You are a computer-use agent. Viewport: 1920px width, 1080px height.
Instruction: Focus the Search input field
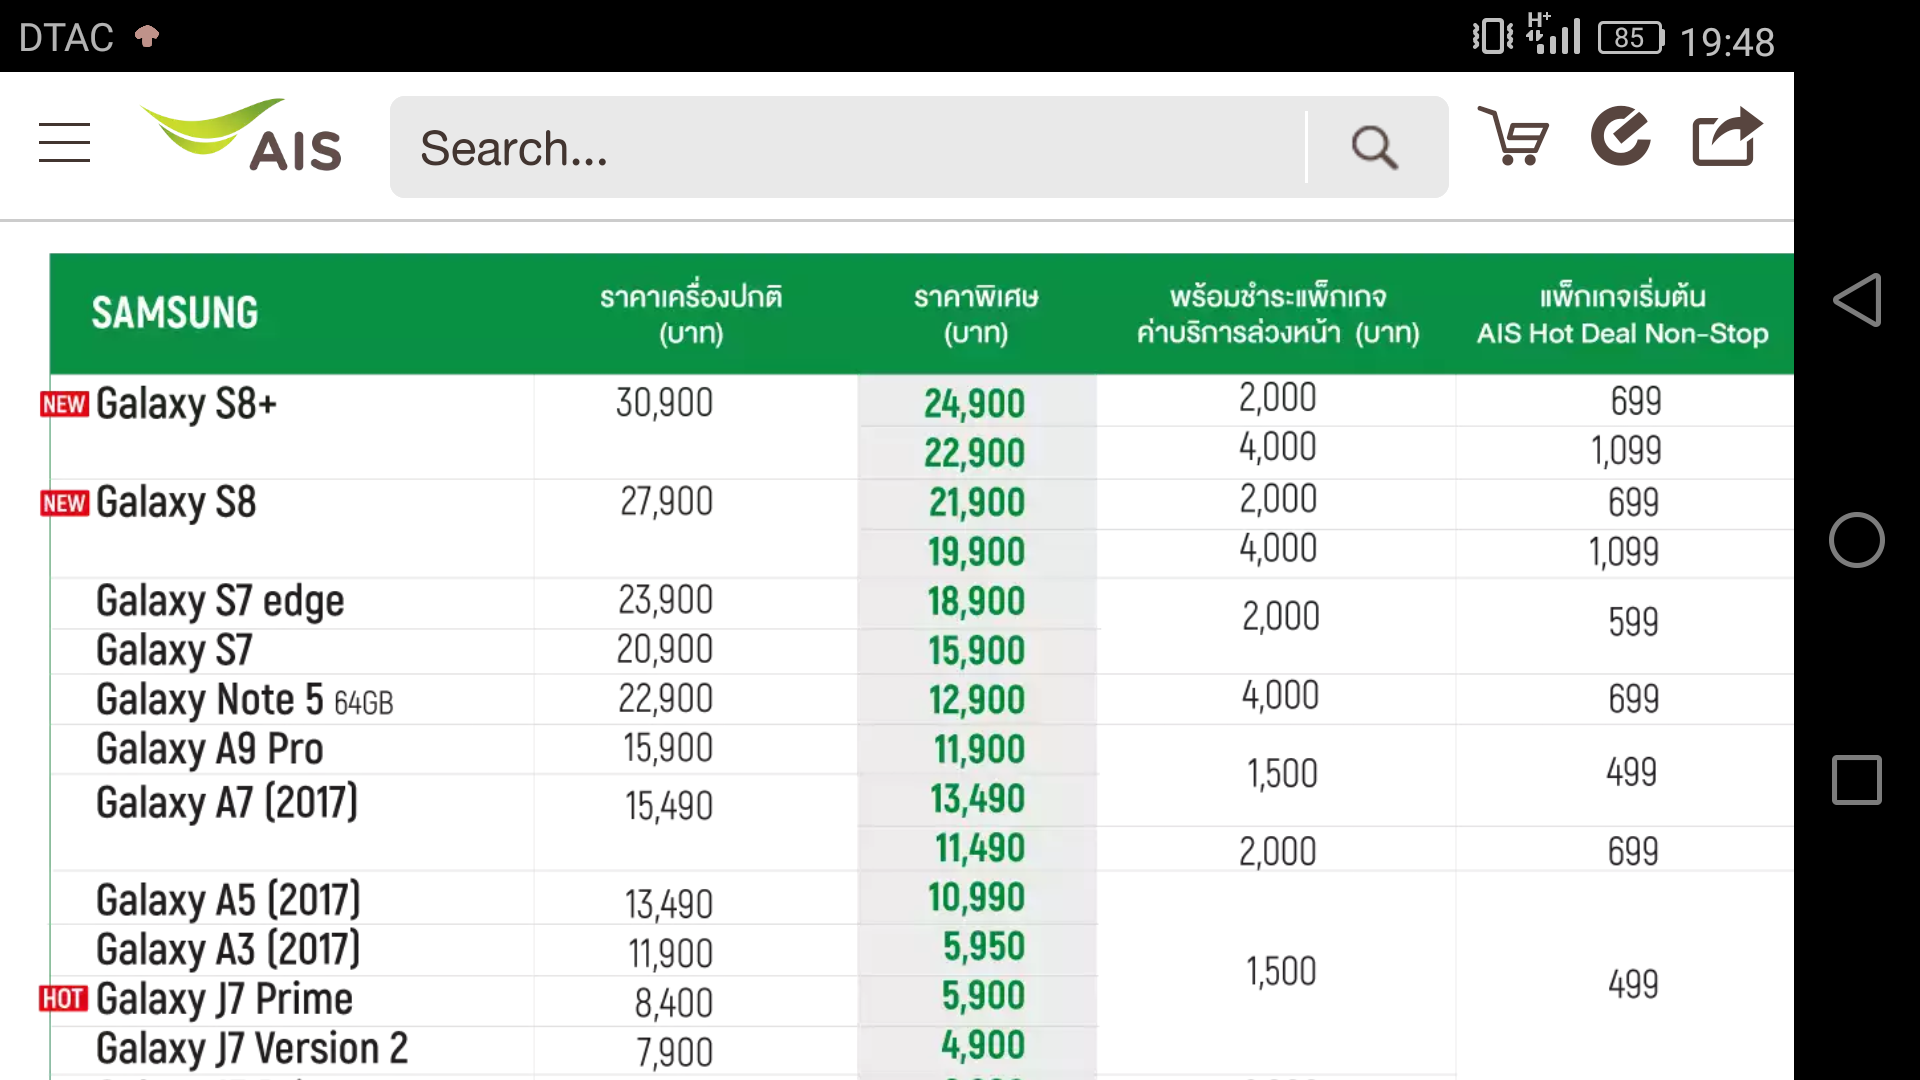click(x=847, y=148)
